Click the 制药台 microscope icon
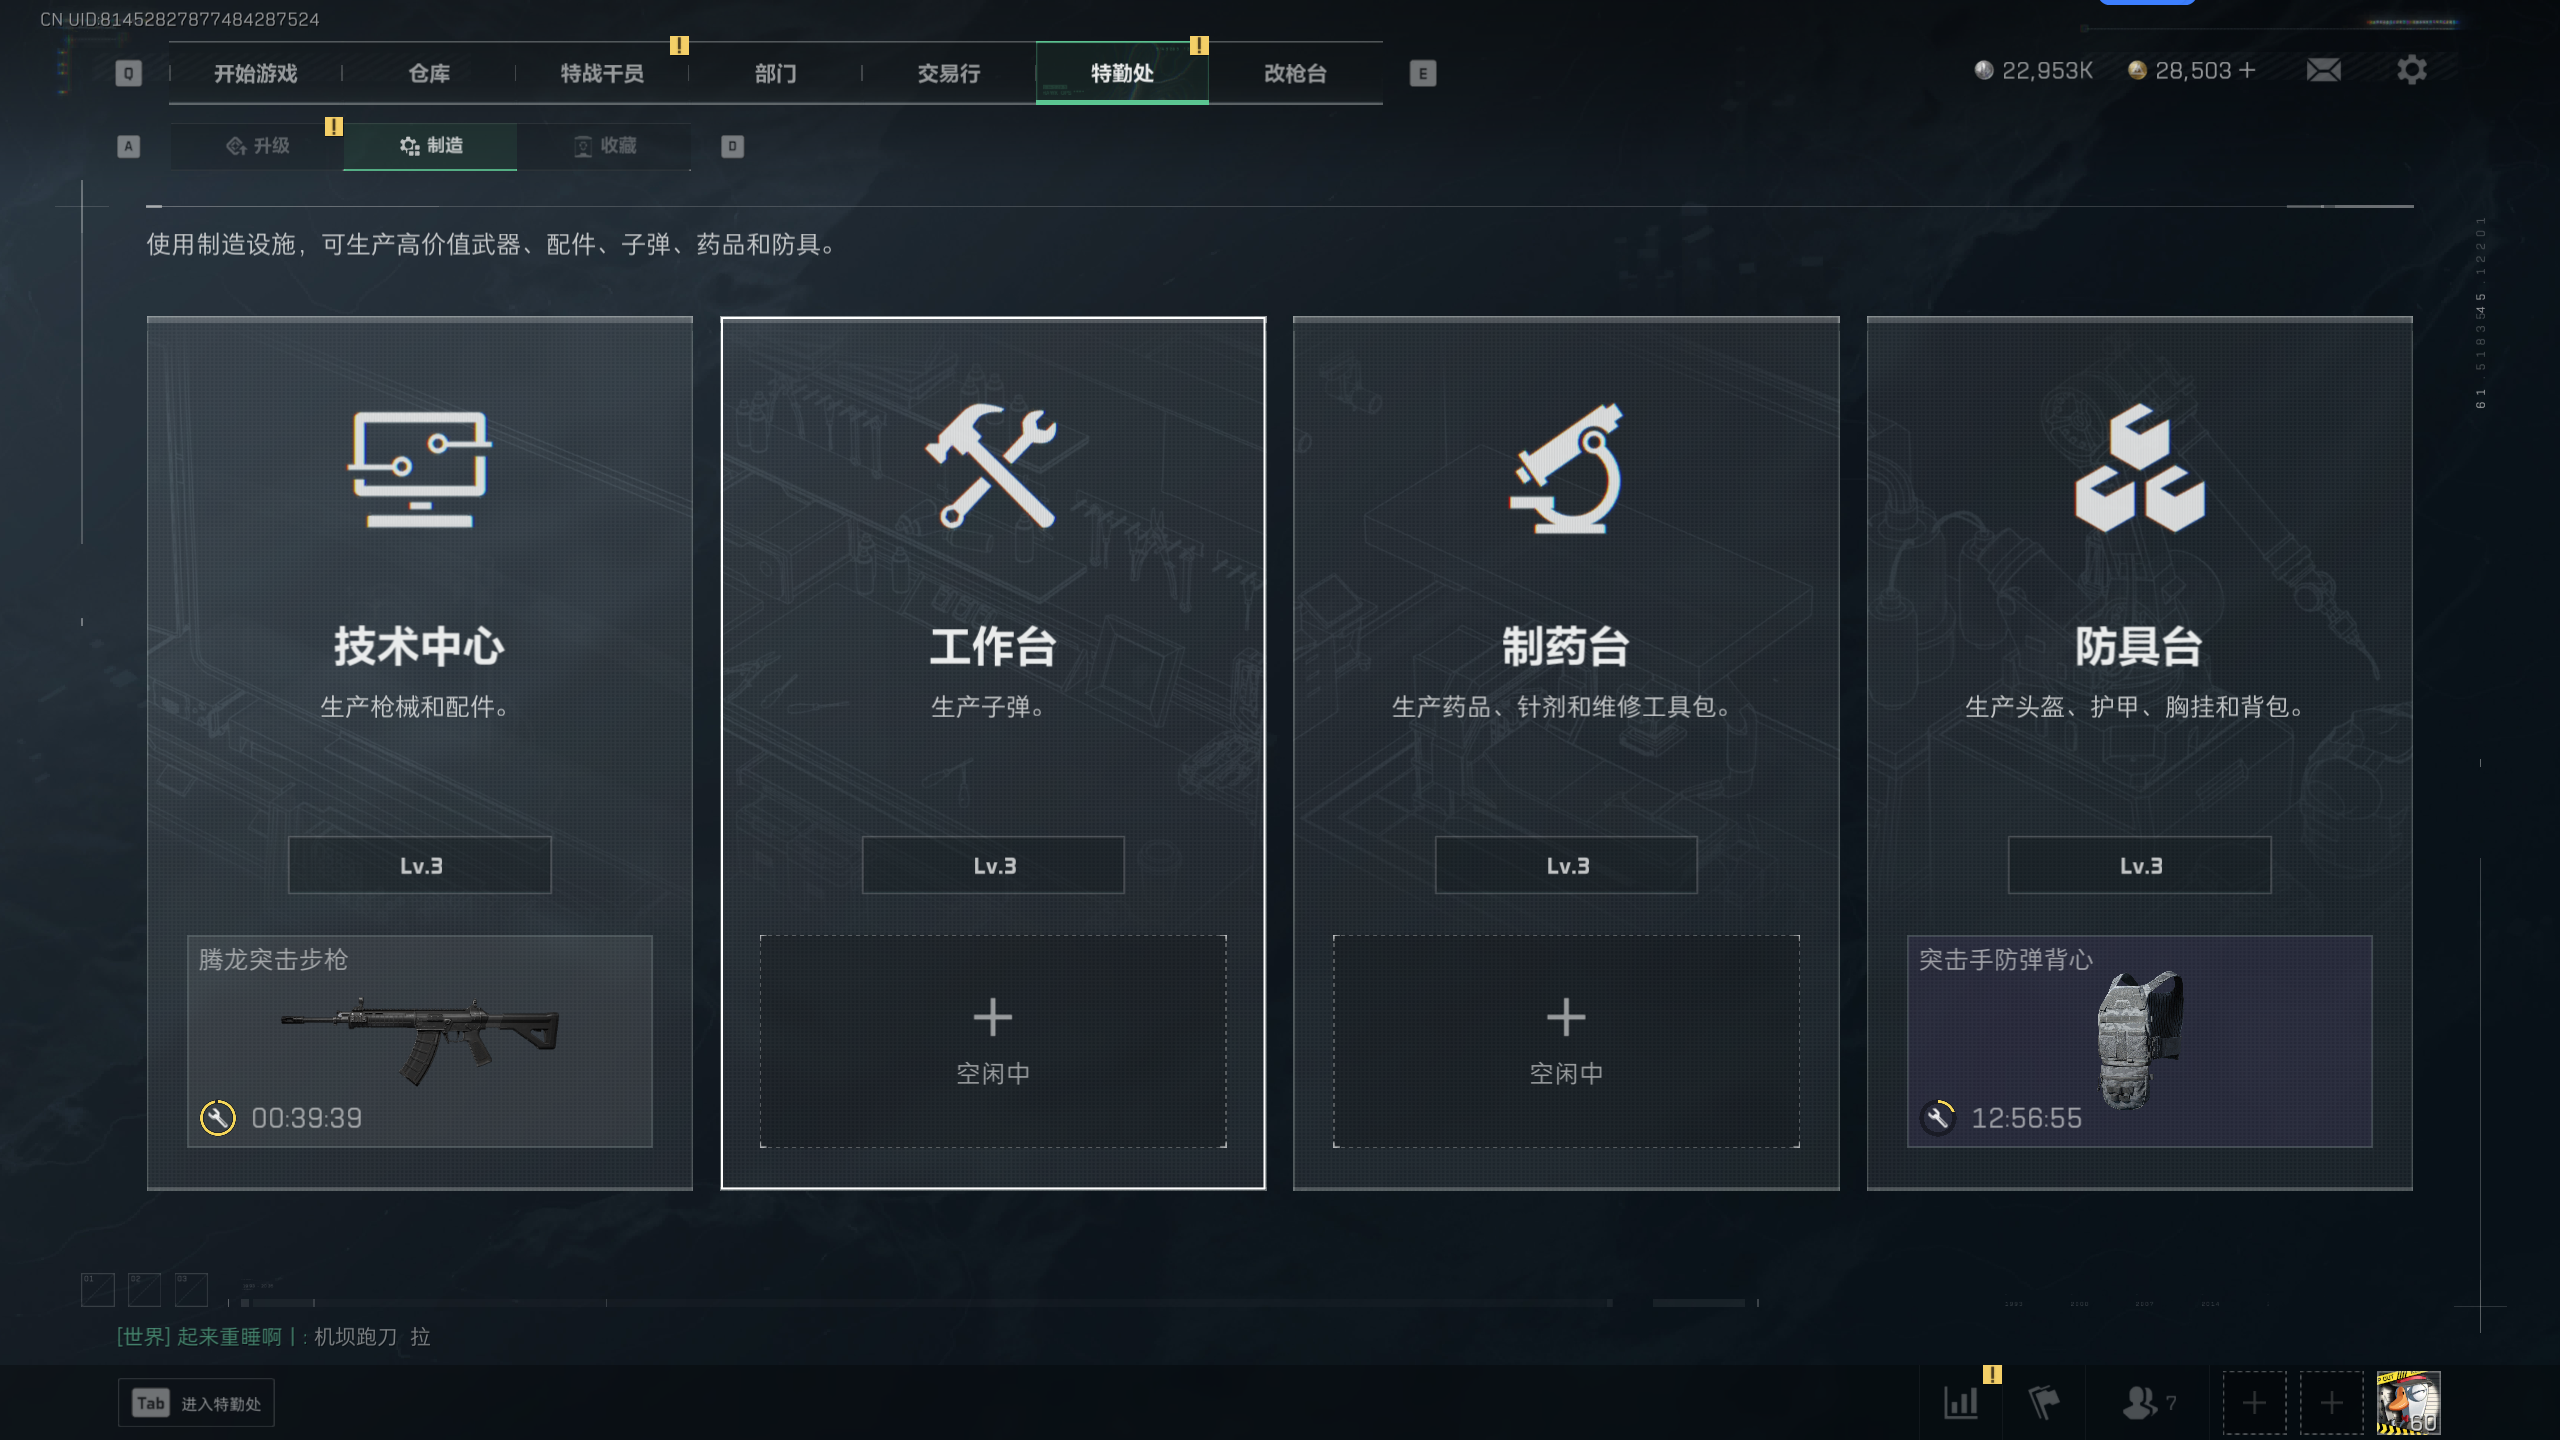 (1566, 468)
